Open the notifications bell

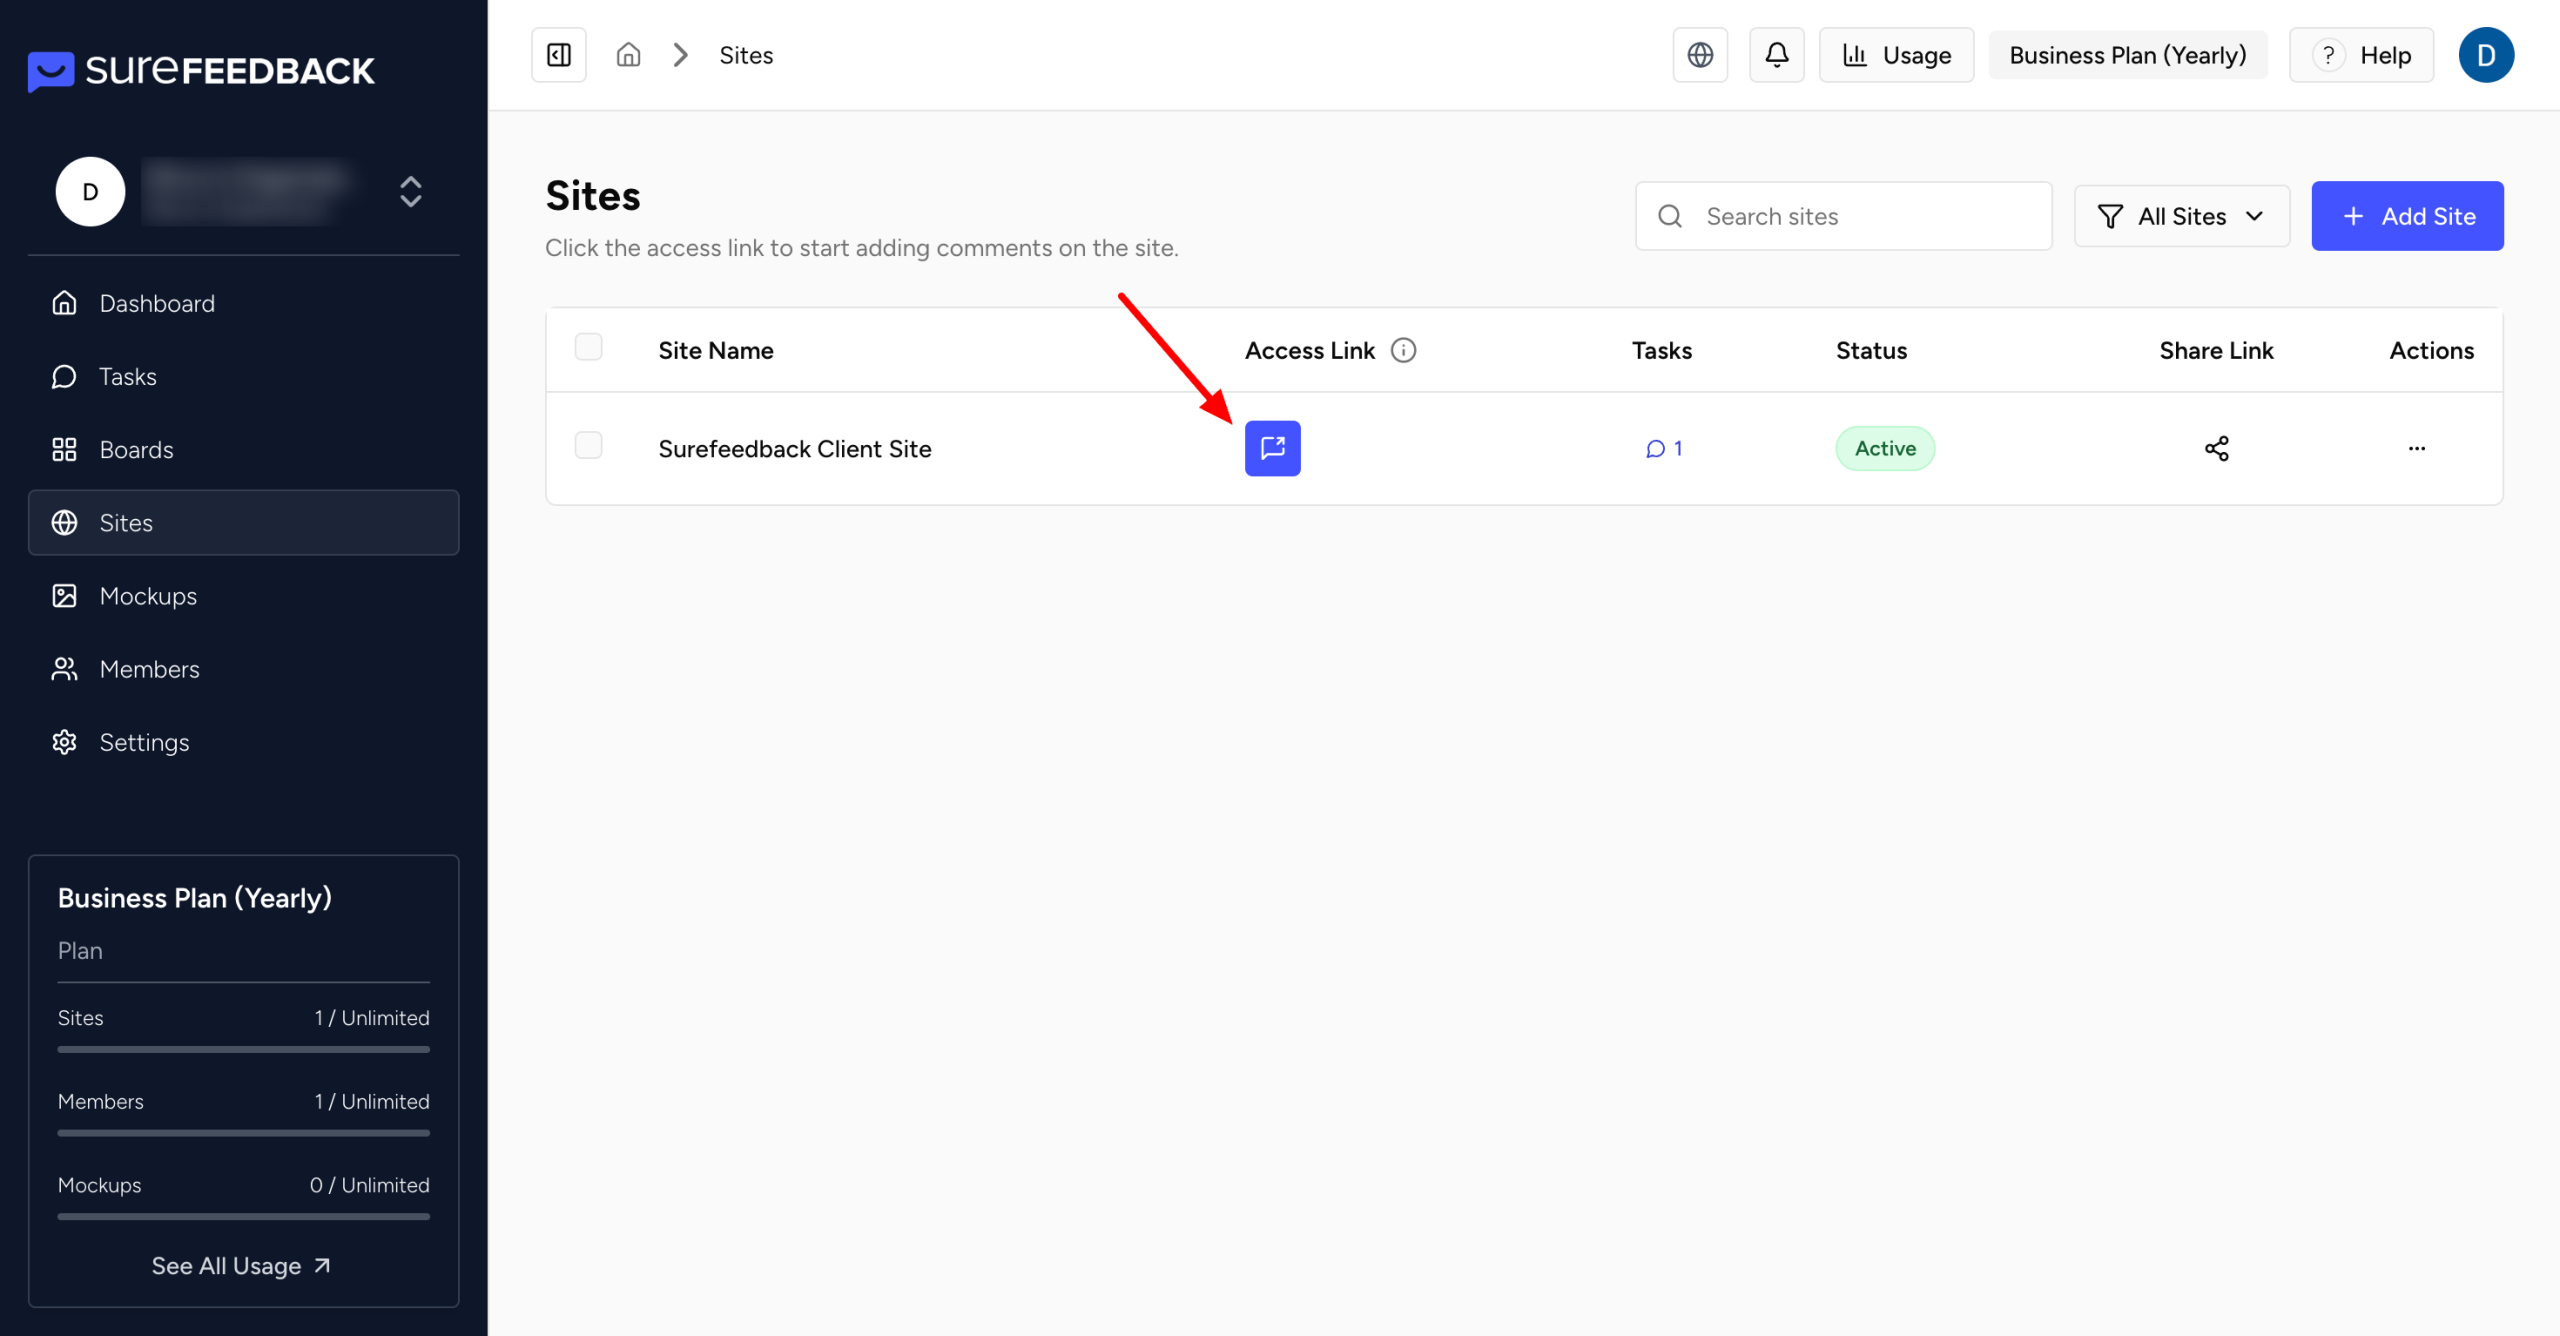pyautogui.click(x=1776, y=55)
